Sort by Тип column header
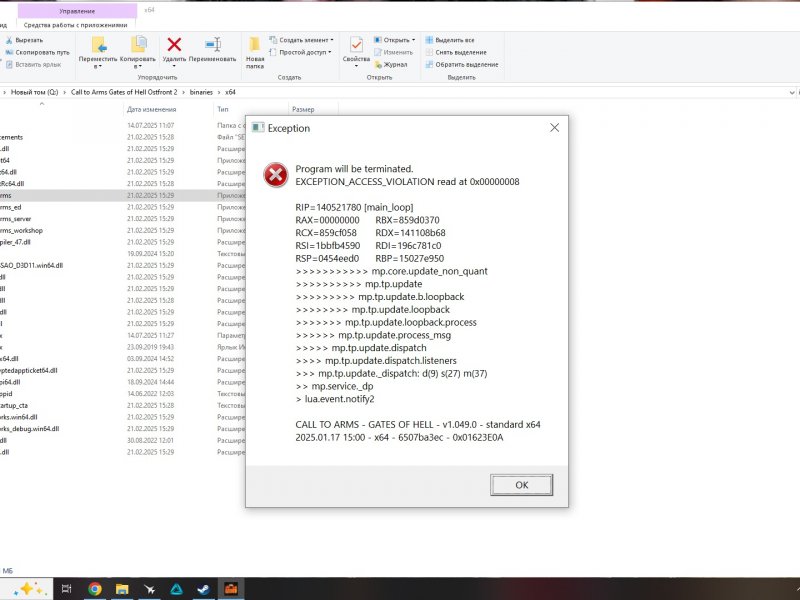800x600 pixels. pos(223,109)
